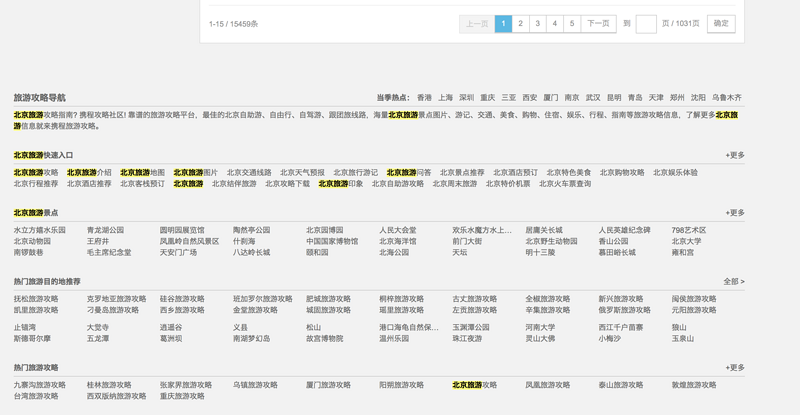Open 北京天气预报 link

303,173
